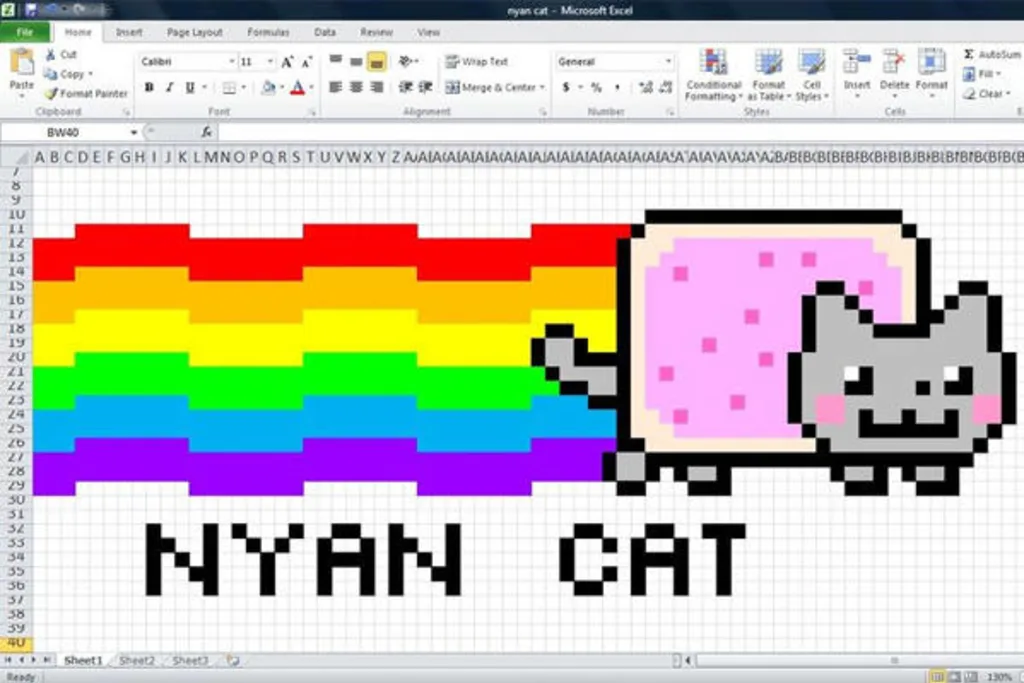Decrease font size with the small A icon
1024x683 pixels.
(307, 63)
